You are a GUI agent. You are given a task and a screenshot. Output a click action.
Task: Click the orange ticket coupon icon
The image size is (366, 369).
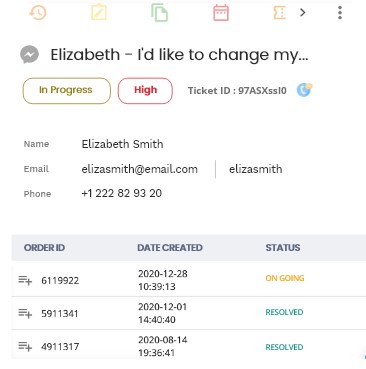pyautogui.click(x=279, y=13)
